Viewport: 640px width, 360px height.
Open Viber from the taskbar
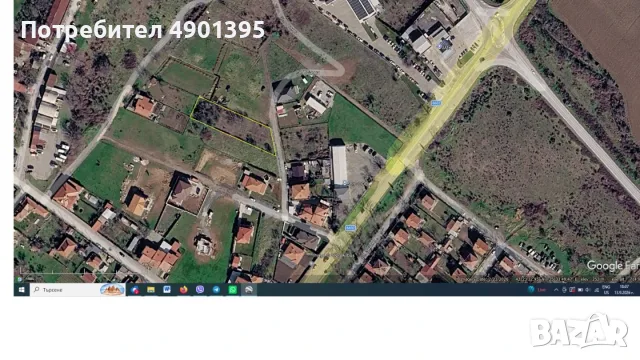point(200,290)
